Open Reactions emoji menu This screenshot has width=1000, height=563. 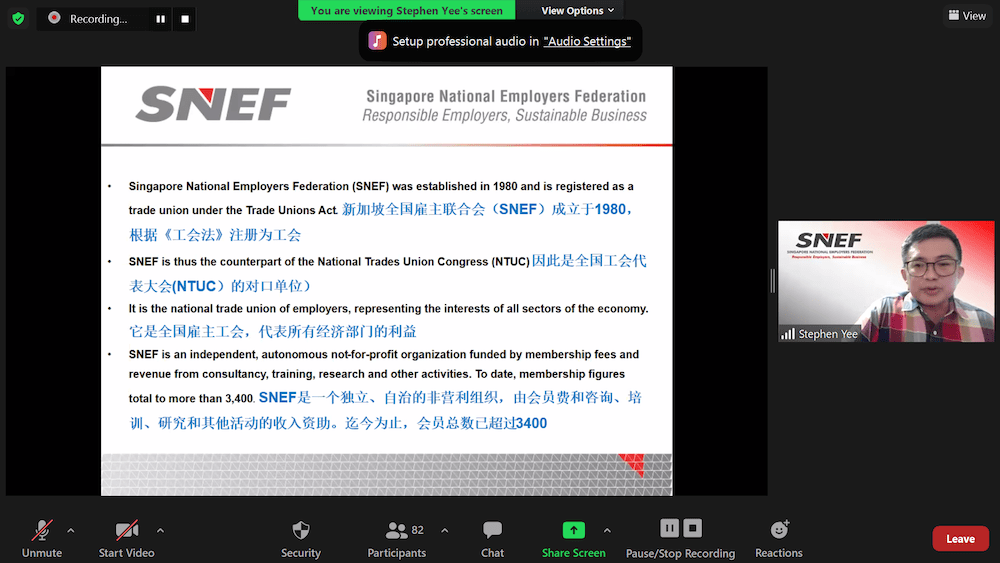pyautogui.click(x=779, y=537)
